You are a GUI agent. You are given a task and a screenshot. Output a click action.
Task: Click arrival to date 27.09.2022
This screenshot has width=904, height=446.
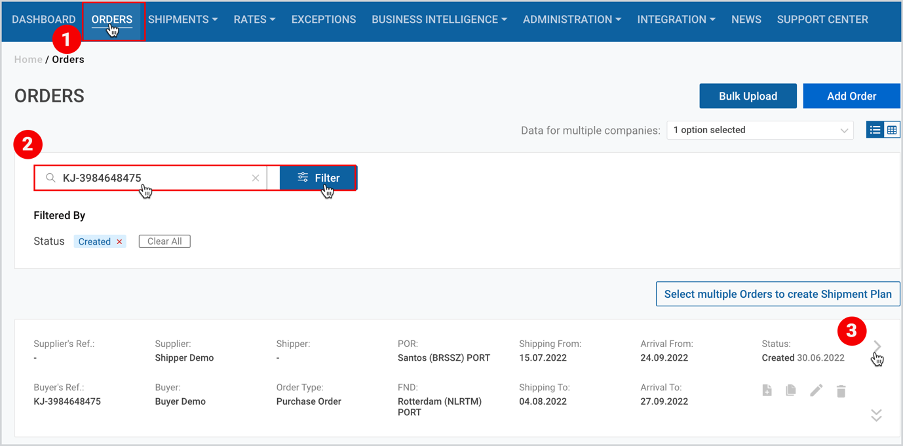coord(664,401)
